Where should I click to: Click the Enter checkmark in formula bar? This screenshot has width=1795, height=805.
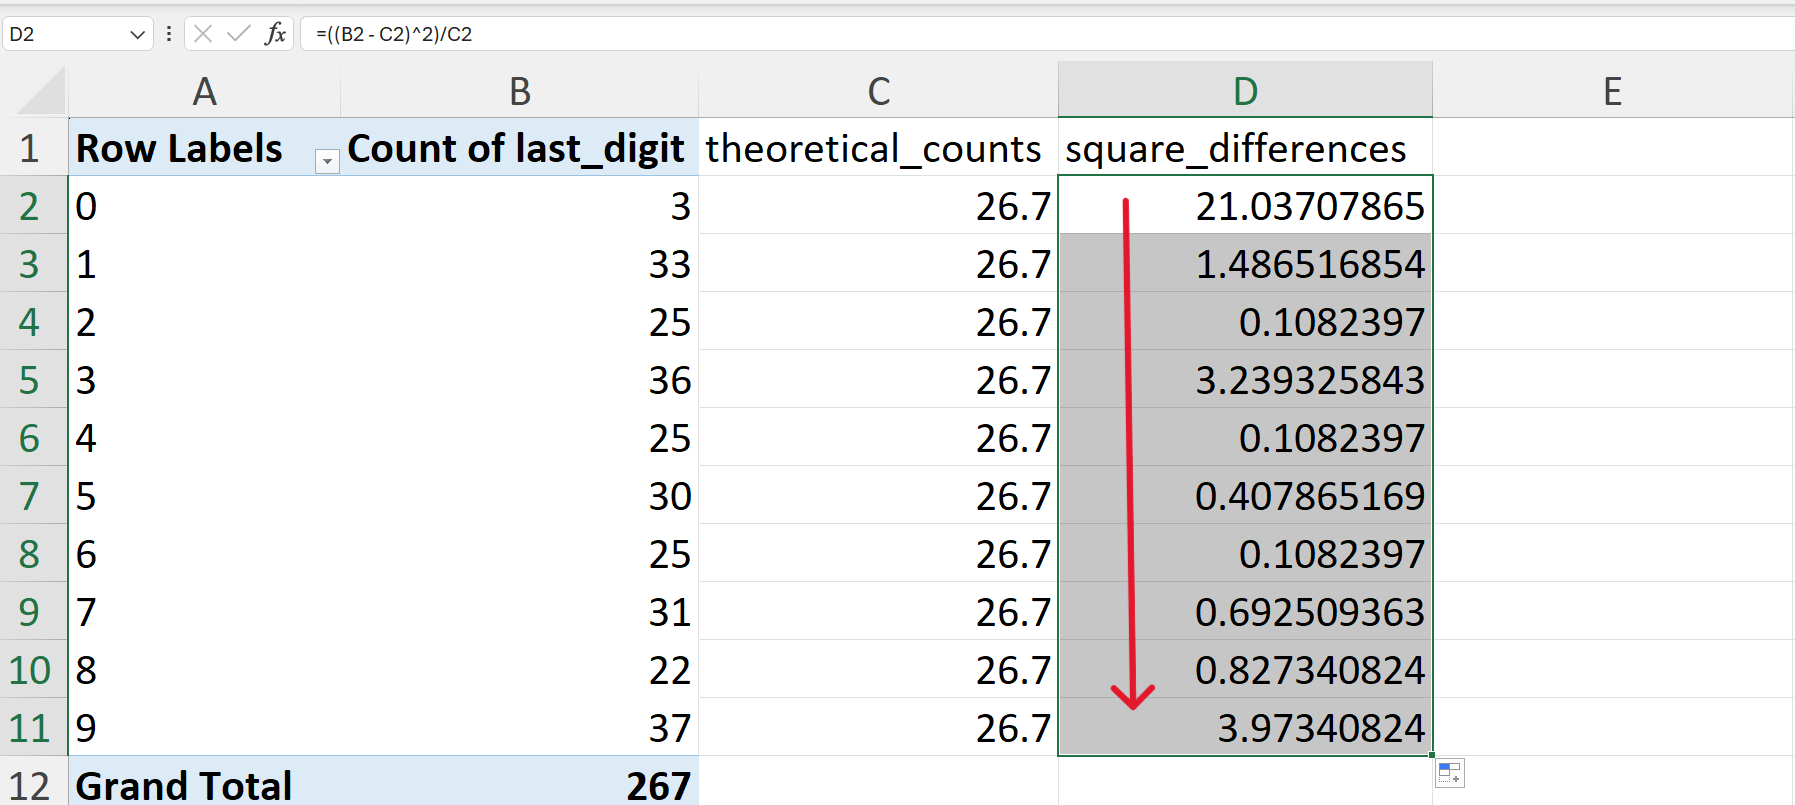[238, 34]
